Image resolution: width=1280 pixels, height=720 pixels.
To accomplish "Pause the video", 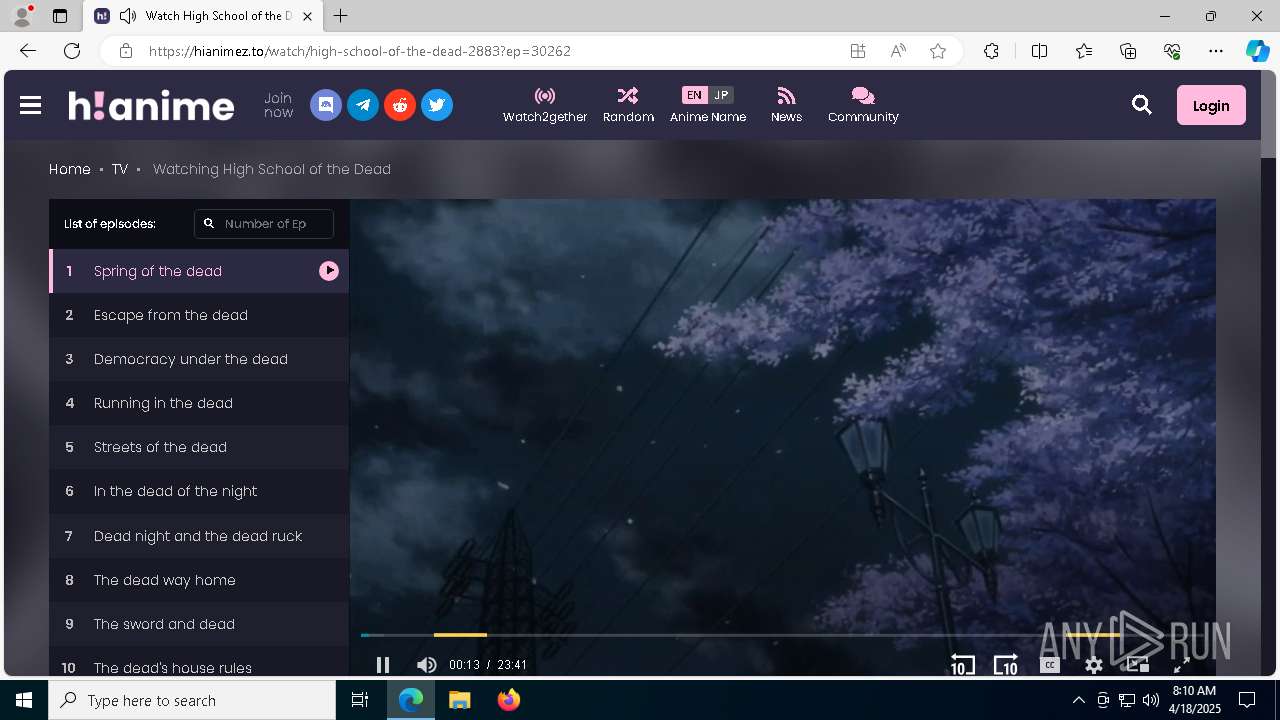I will click(383, 665).
